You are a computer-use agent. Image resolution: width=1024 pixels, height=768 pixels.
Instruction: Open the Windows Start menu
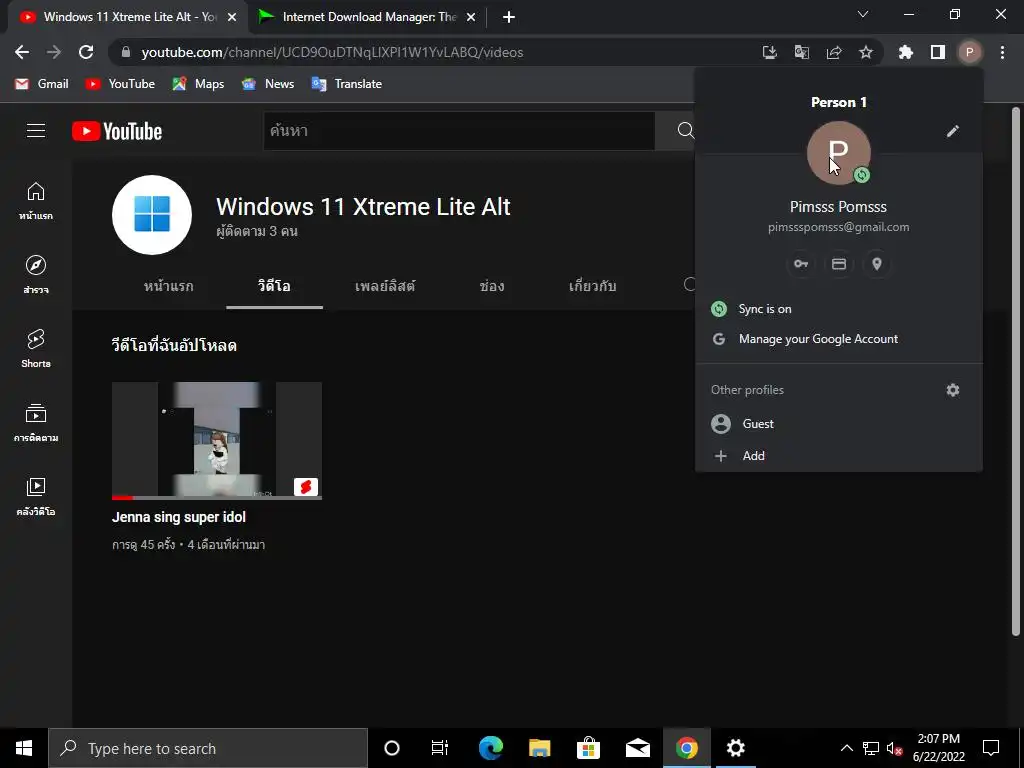coord(24,748)
